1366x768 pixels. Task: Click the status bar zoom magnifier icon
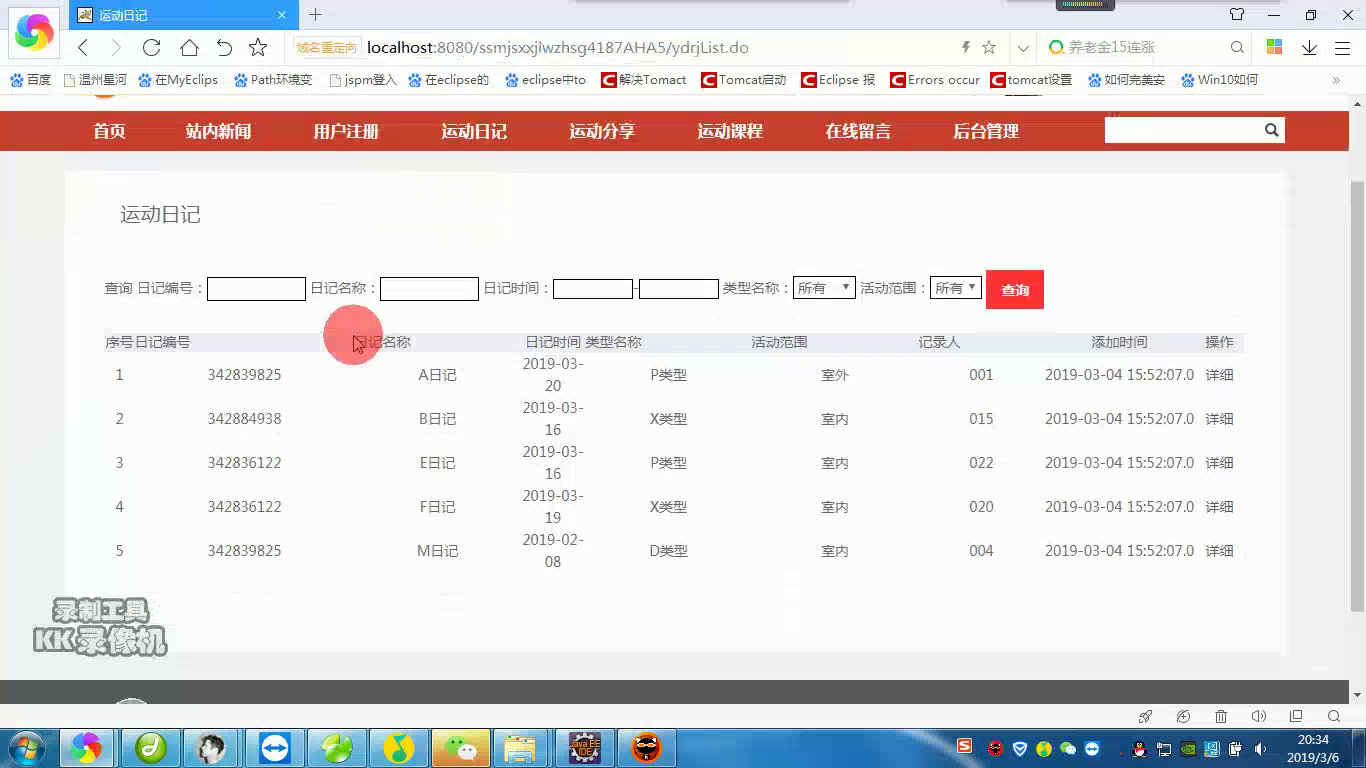point(1334,716)
